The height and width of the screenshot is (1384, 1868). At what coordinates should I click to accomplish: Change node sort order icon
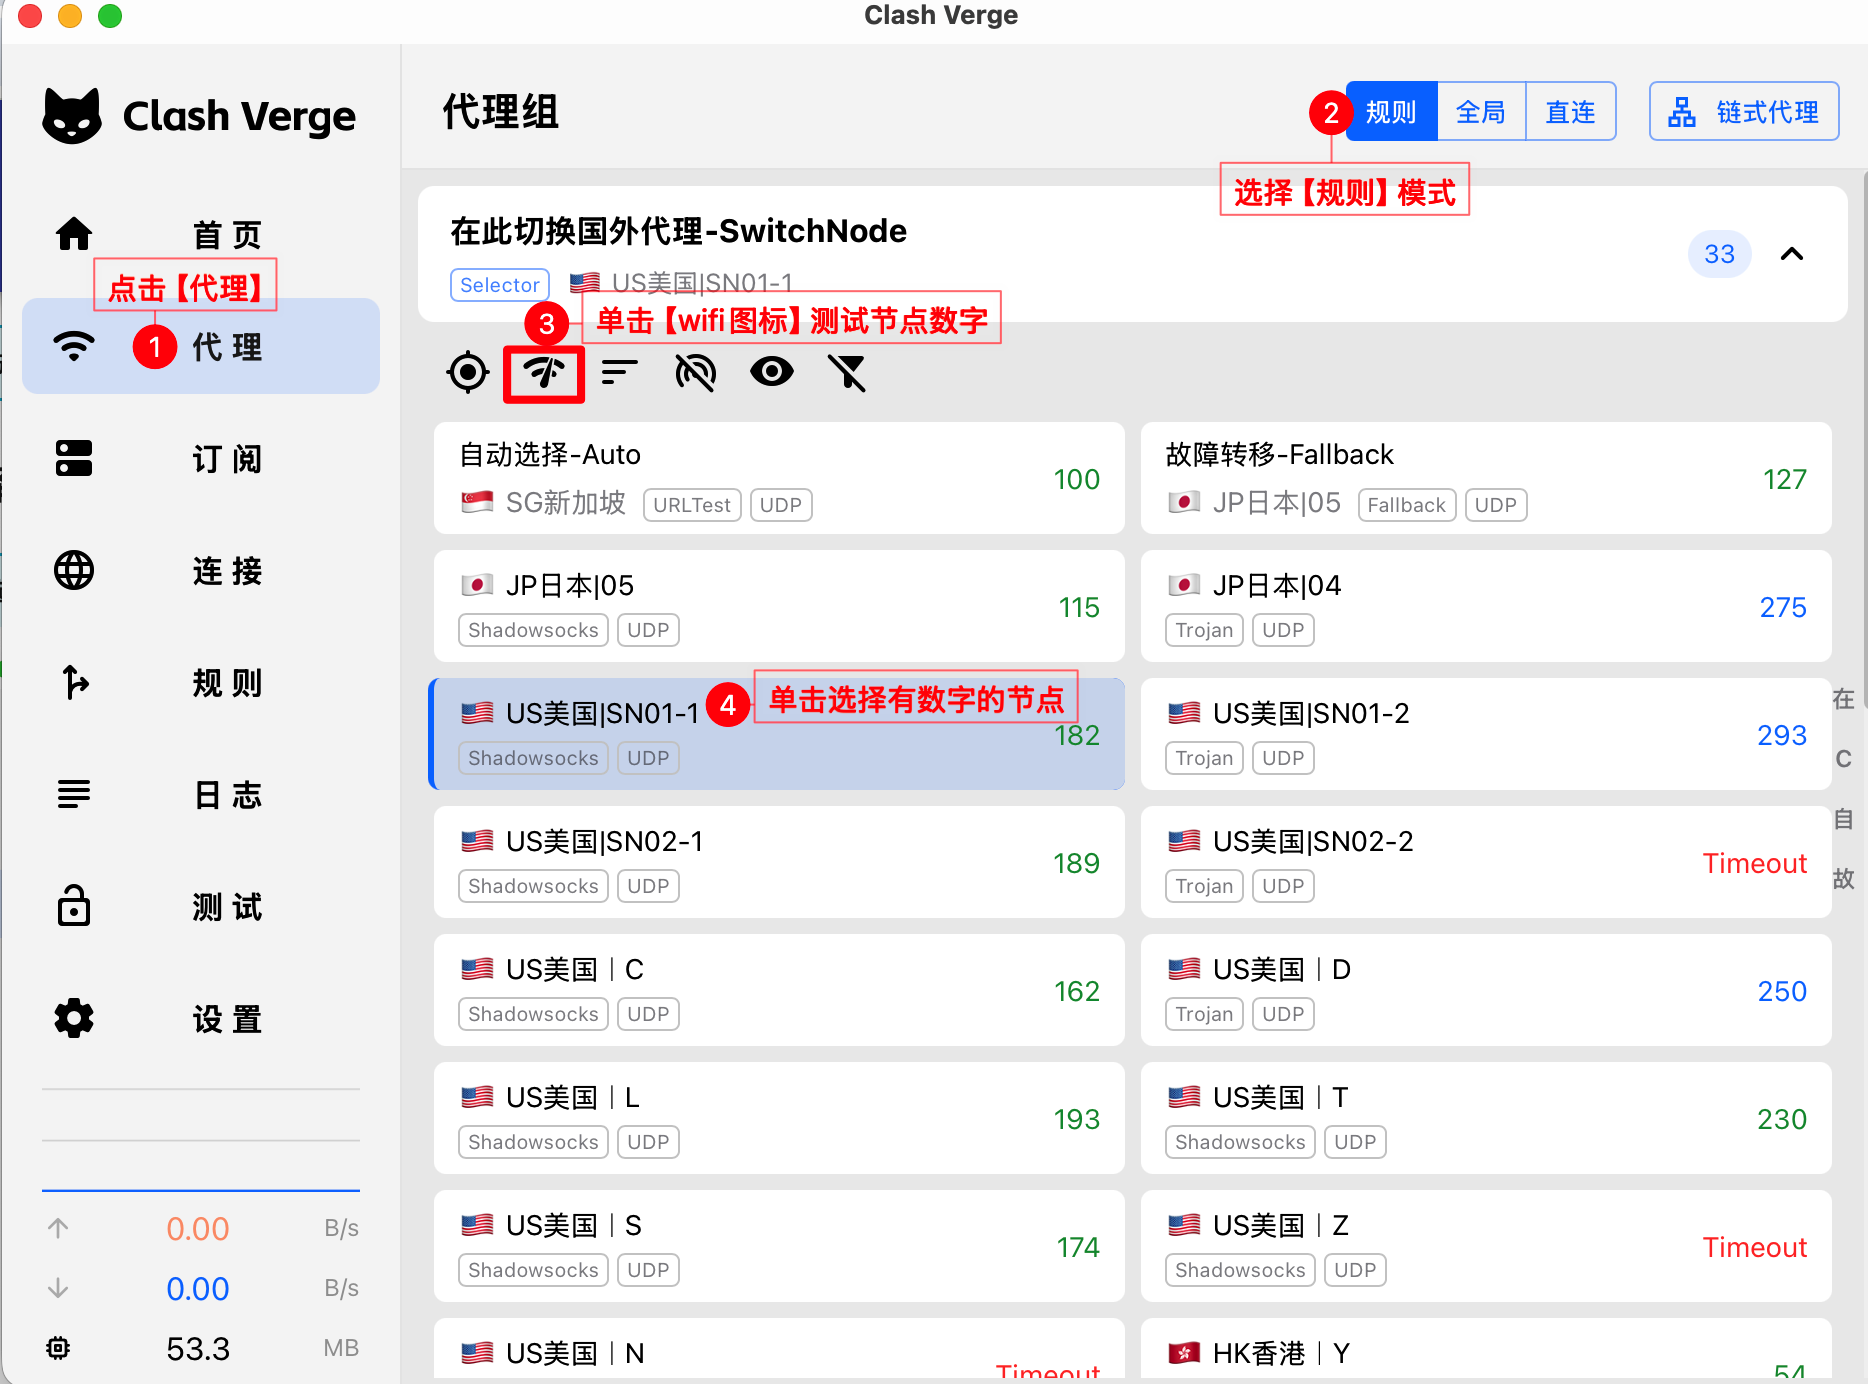point(620,373)
